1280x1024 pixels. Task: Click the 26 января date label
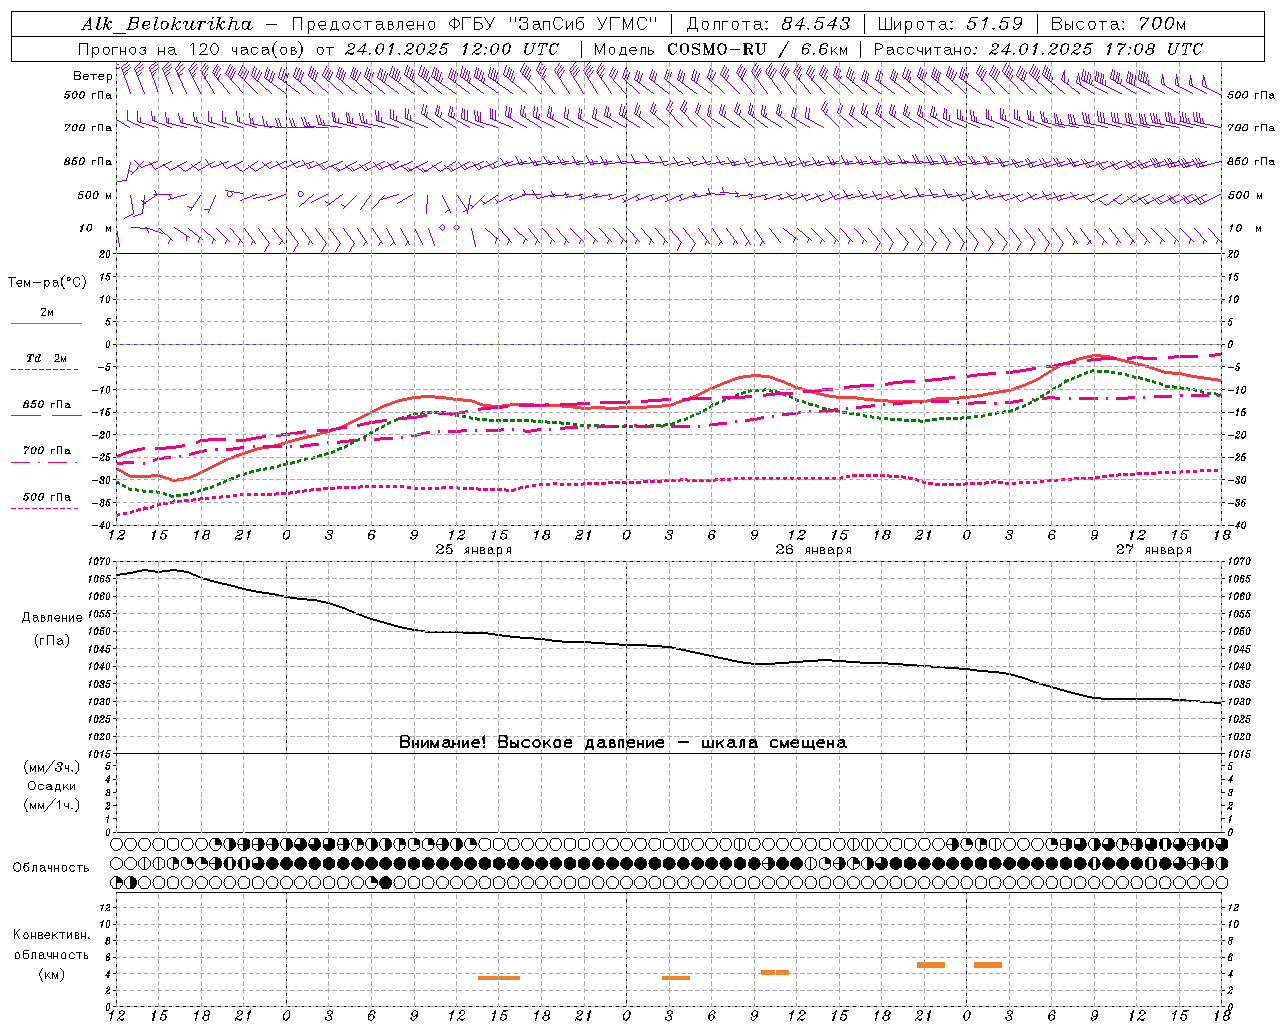click(x=813, y=550)
